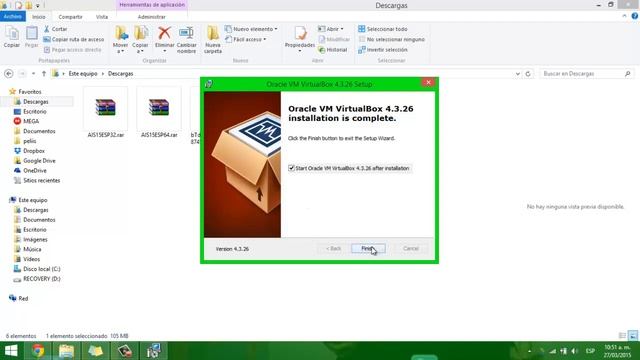Click the Copiar ribbon icon
Image resolution: width=640 pixels, height=360 pixels.
pos(12,37)
